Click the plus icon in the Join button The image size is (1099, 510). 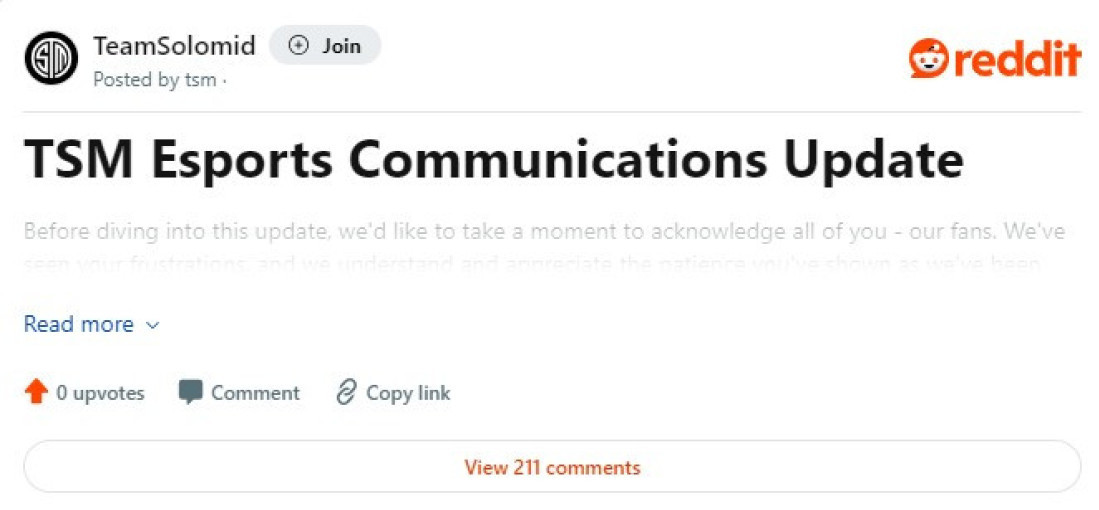click(298, 45)
